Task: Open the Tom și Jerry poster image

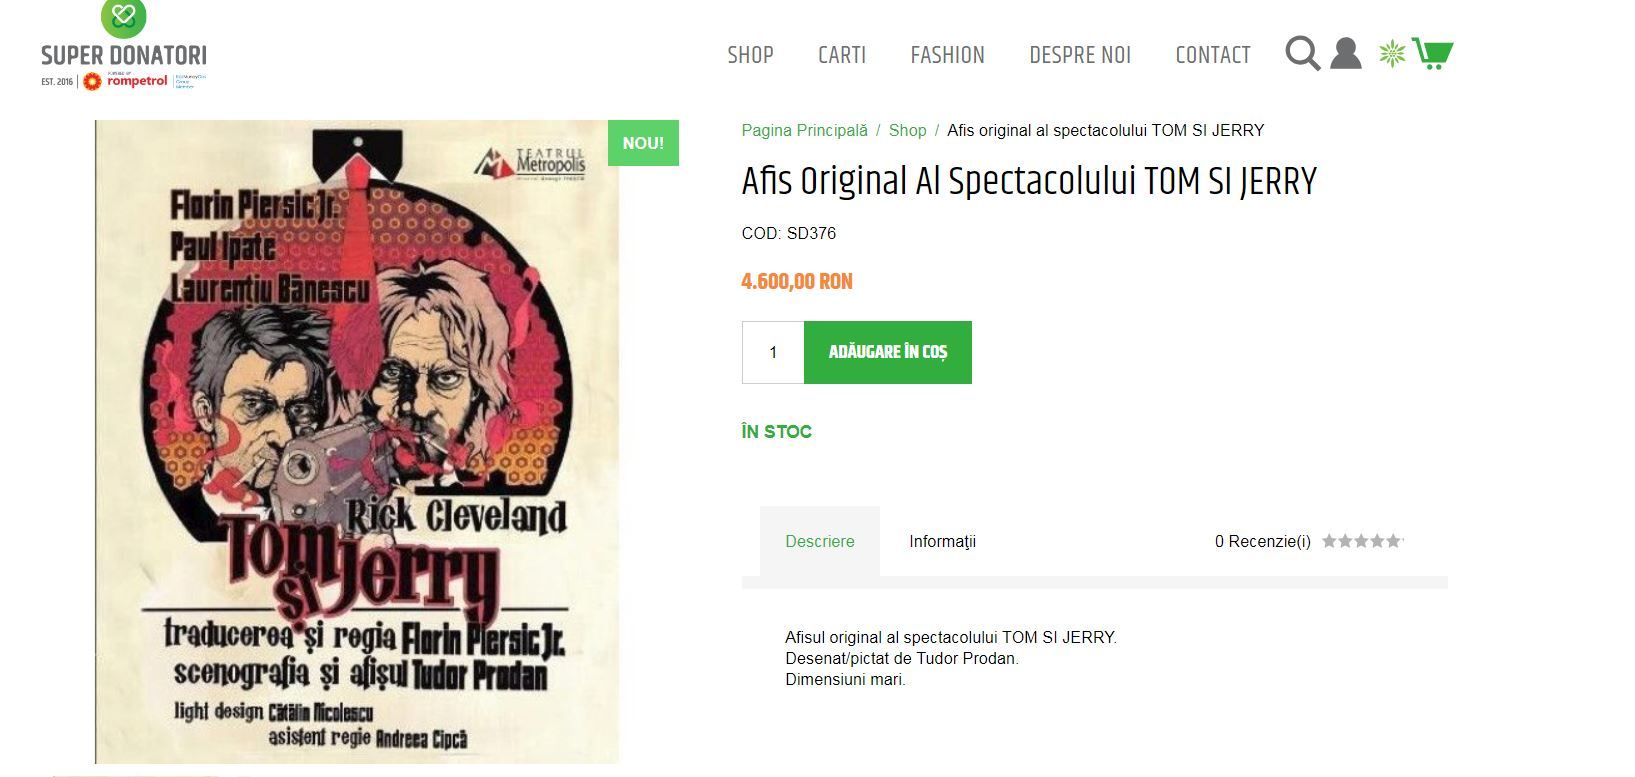Action: pos(357,440)
